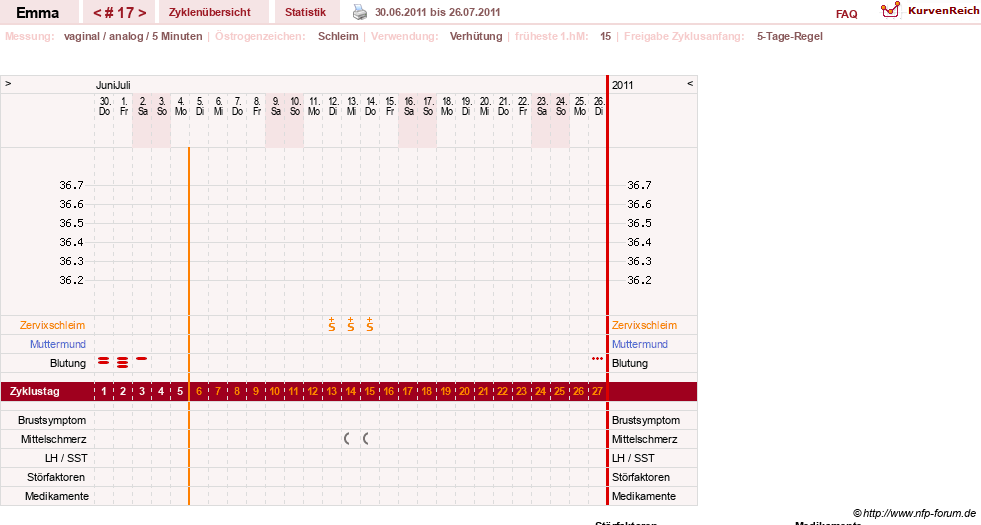
Task: Click Mittelschmerz symbol on cycle day 14
Action: click(347, 439)
